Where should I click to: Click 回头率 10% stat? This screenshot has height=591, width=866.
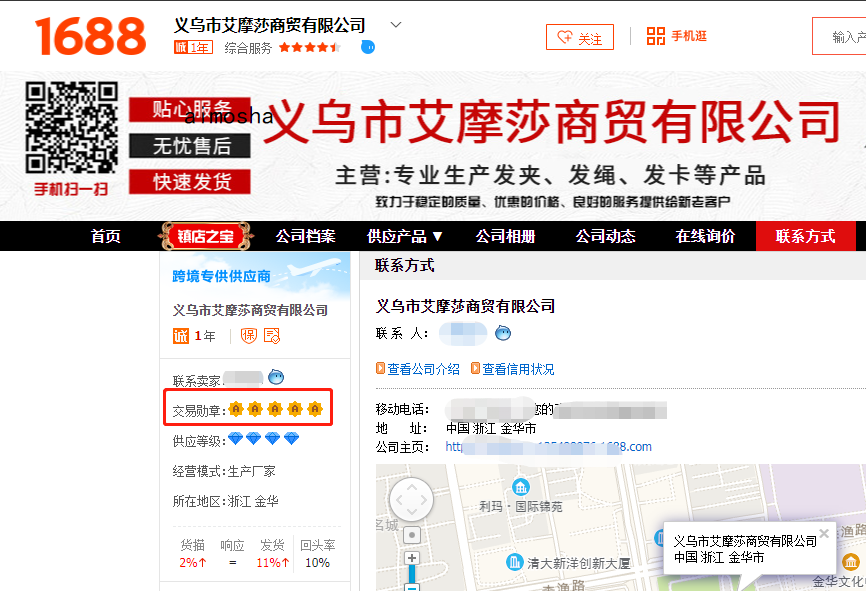(x=318, y=554)
